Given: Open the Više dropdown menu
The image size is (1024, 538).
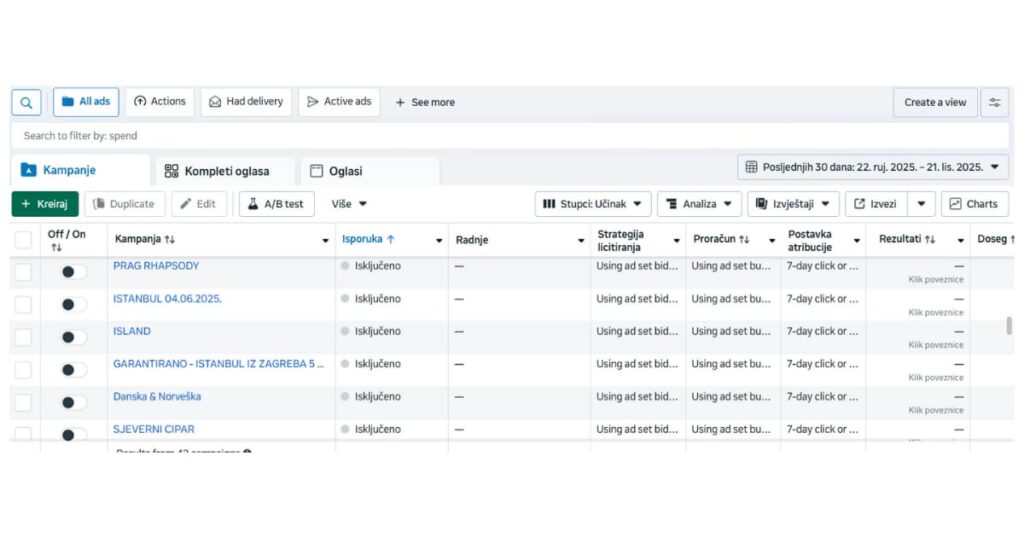Looking at the screenshot, I should tap(349, 204).
